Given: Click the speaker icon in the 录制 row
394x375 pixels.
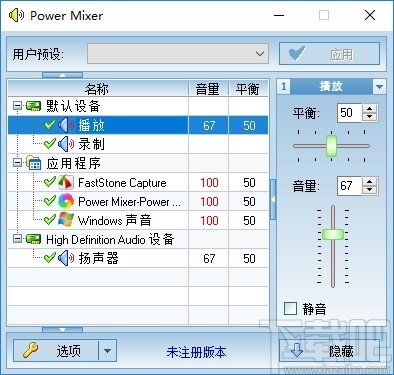Looking at the screenshot, I should click(x=66, y=144).
